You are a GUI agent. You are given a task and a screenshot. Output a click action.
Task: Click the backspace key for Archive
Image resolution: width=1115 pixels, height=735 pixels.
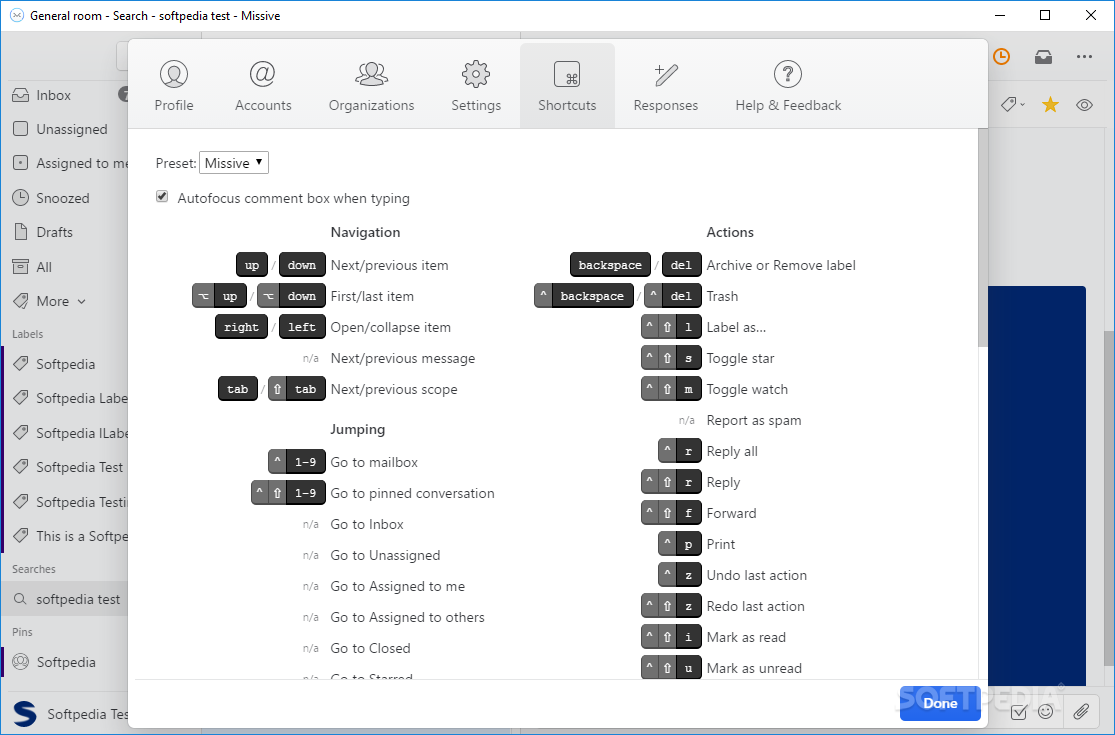[x=610, y=265]
